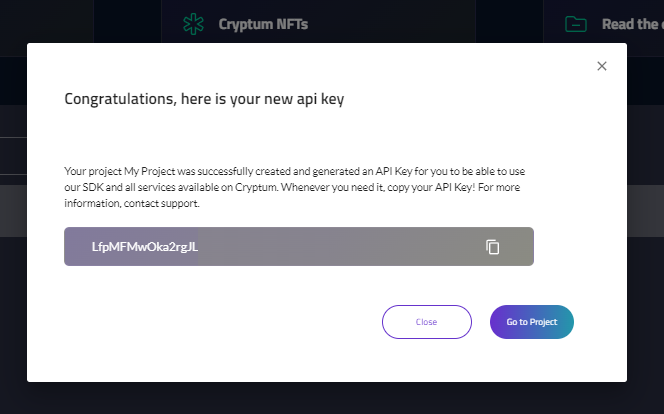Click the dark header cell left of Cryptum NFTs

point(127,21)
